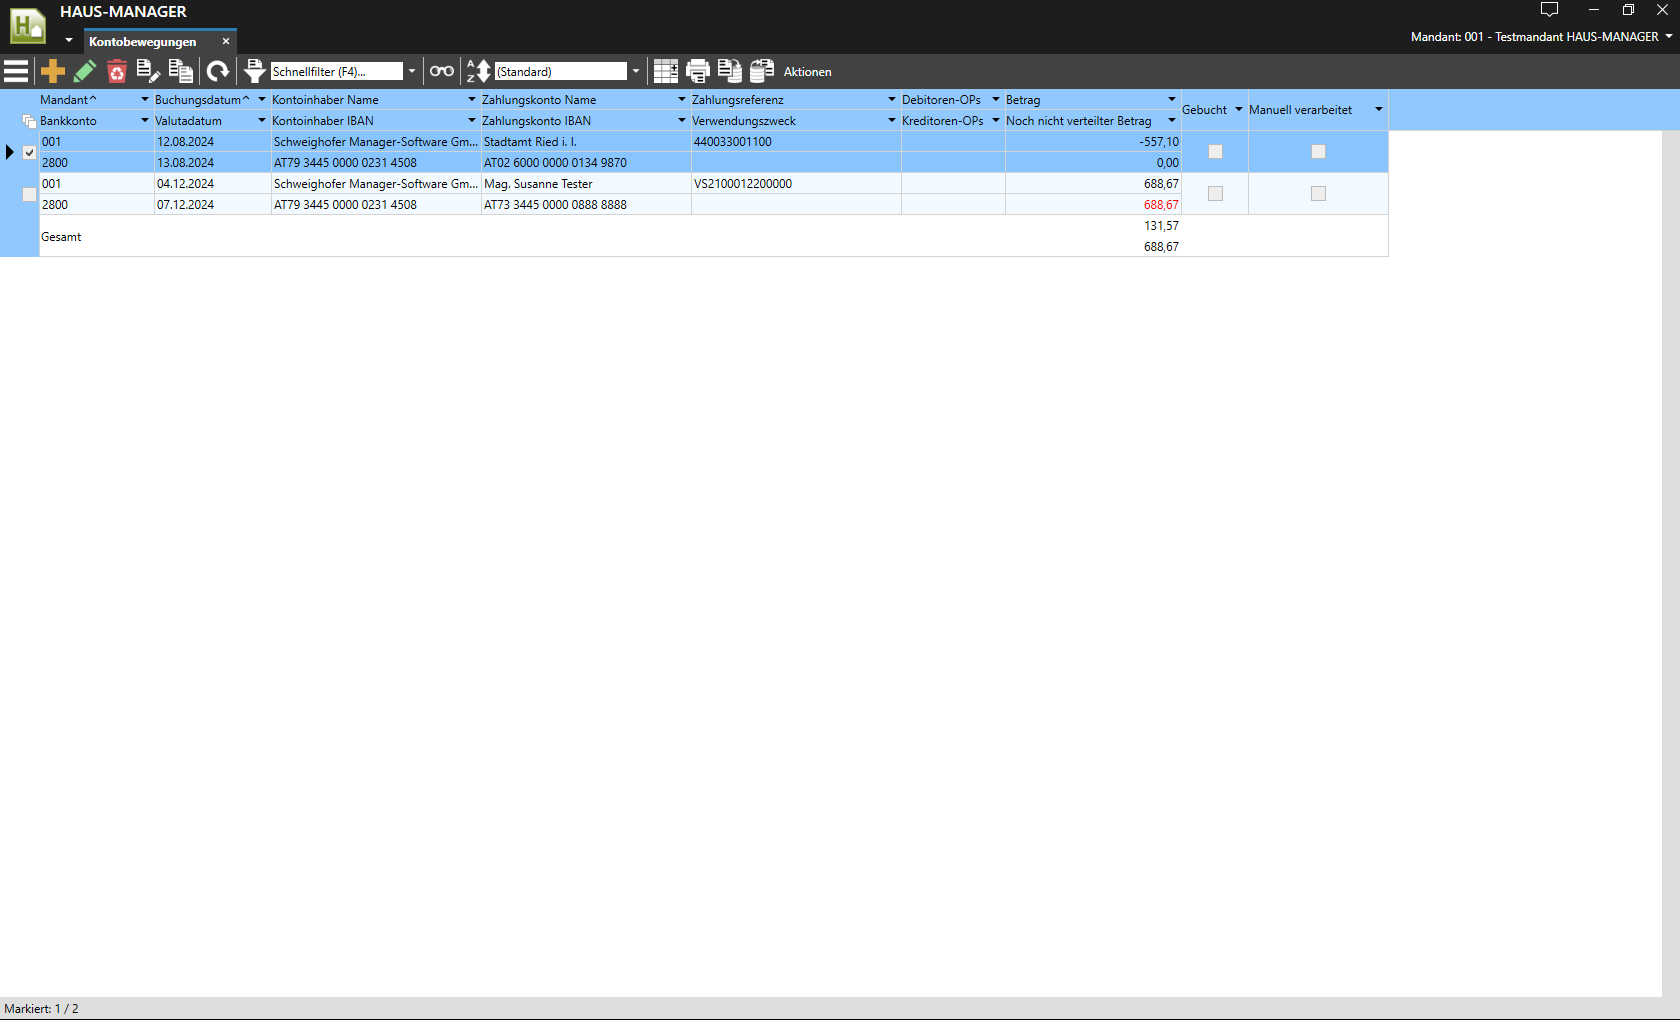Viewport: 1680px width, 1020px height.
Task: Open the Aktionen menu
Action: [x=807, y=72]
